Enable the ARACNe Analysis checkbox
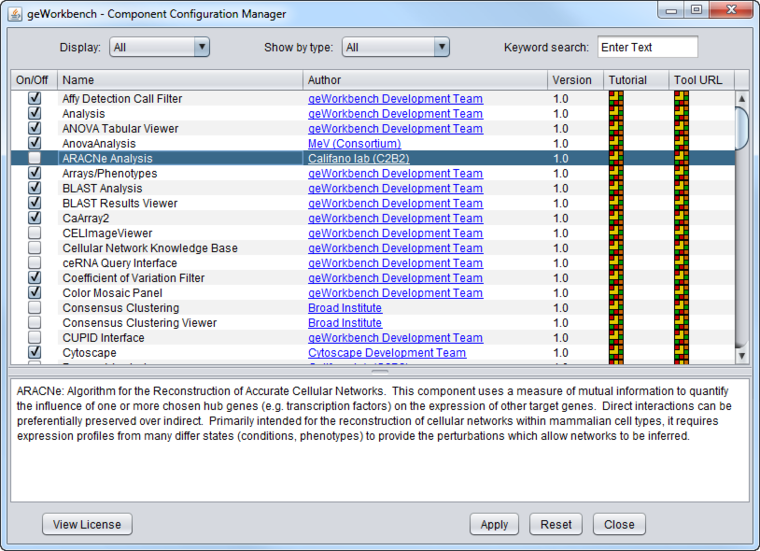The width and height of the screenshot is (760, 551). [x=35, y=159]
